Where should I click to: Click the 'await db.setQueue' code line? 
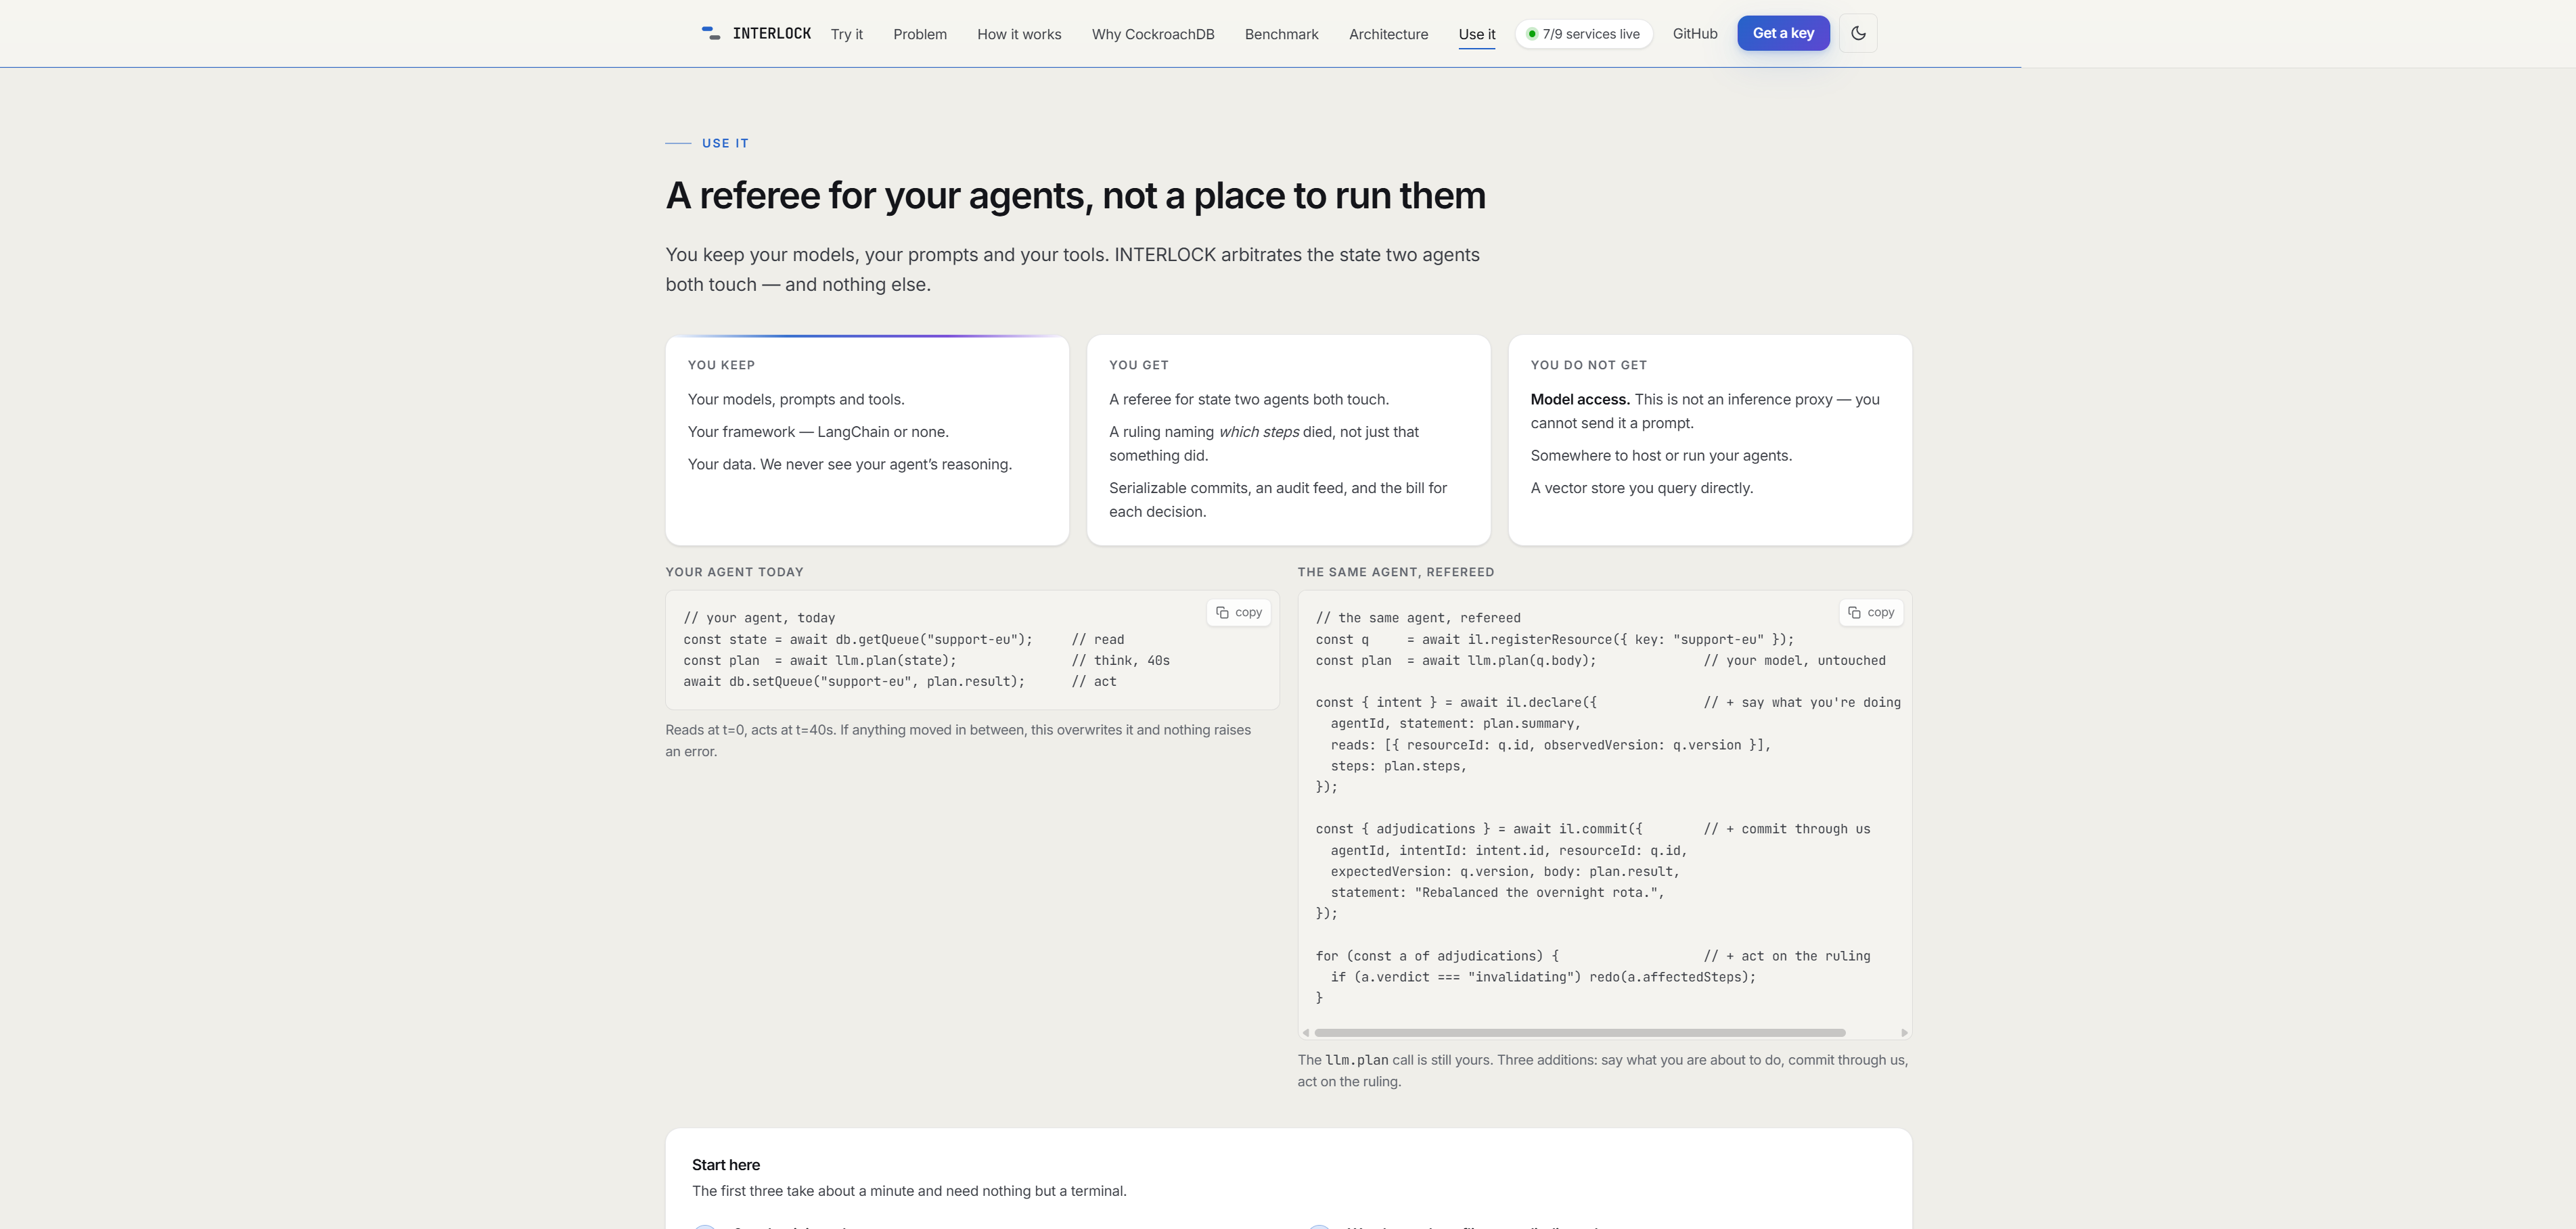[854, 682]
